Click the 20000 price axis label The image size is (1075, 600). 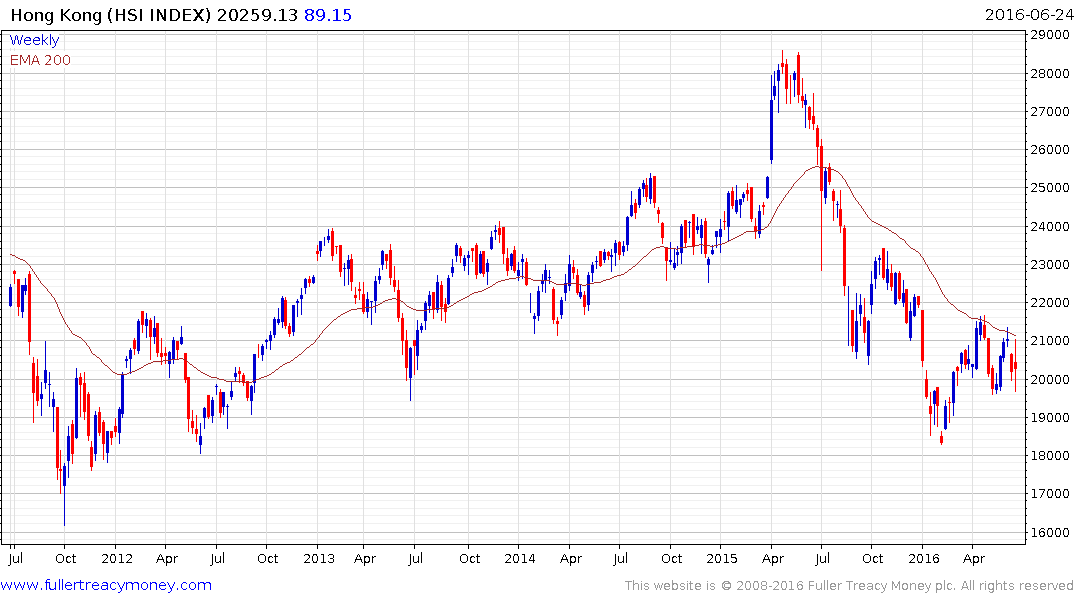click(x=1050, y=379)
